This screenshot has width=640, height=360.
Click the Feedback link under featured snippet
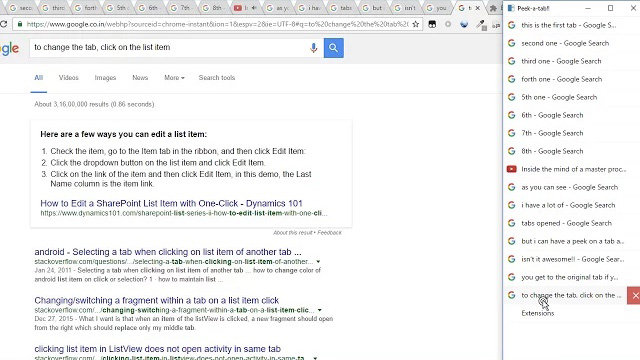coord(329,233)
